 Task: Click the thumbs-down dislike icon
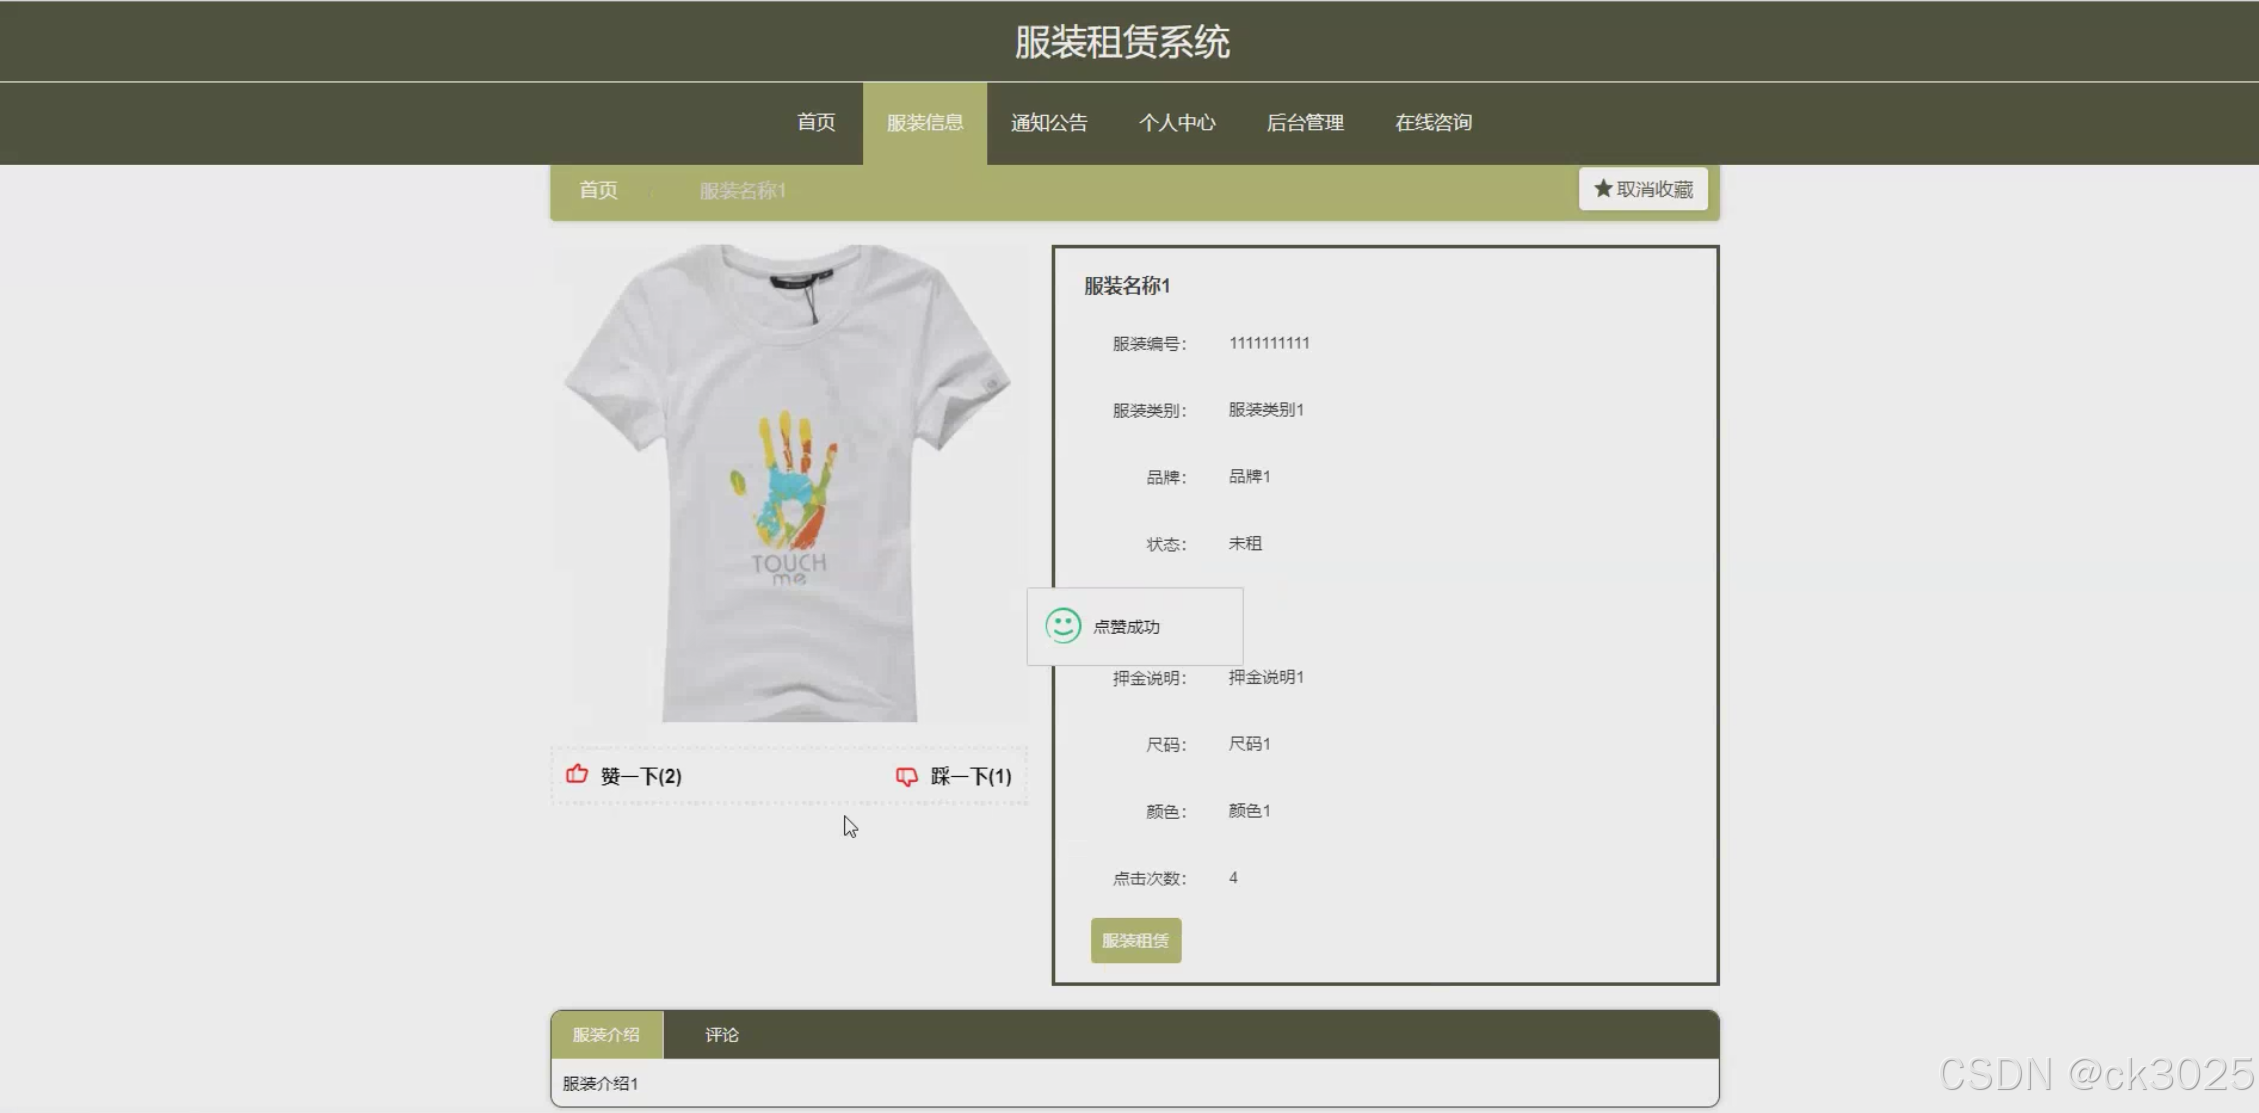coord(906,776)
